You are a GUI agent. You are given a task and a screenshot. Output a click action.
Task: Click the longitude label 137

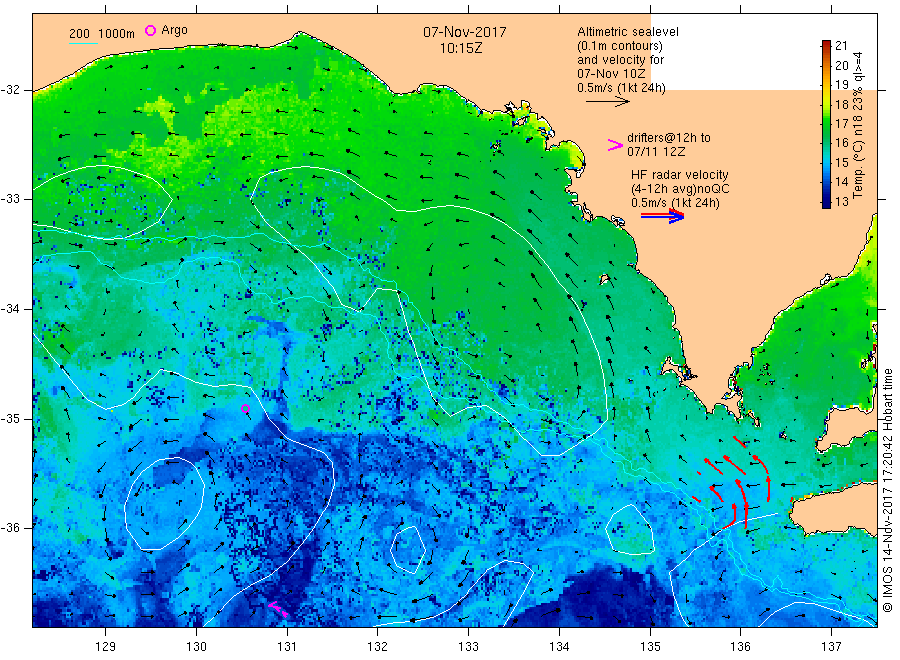click(x=831, y=647)
